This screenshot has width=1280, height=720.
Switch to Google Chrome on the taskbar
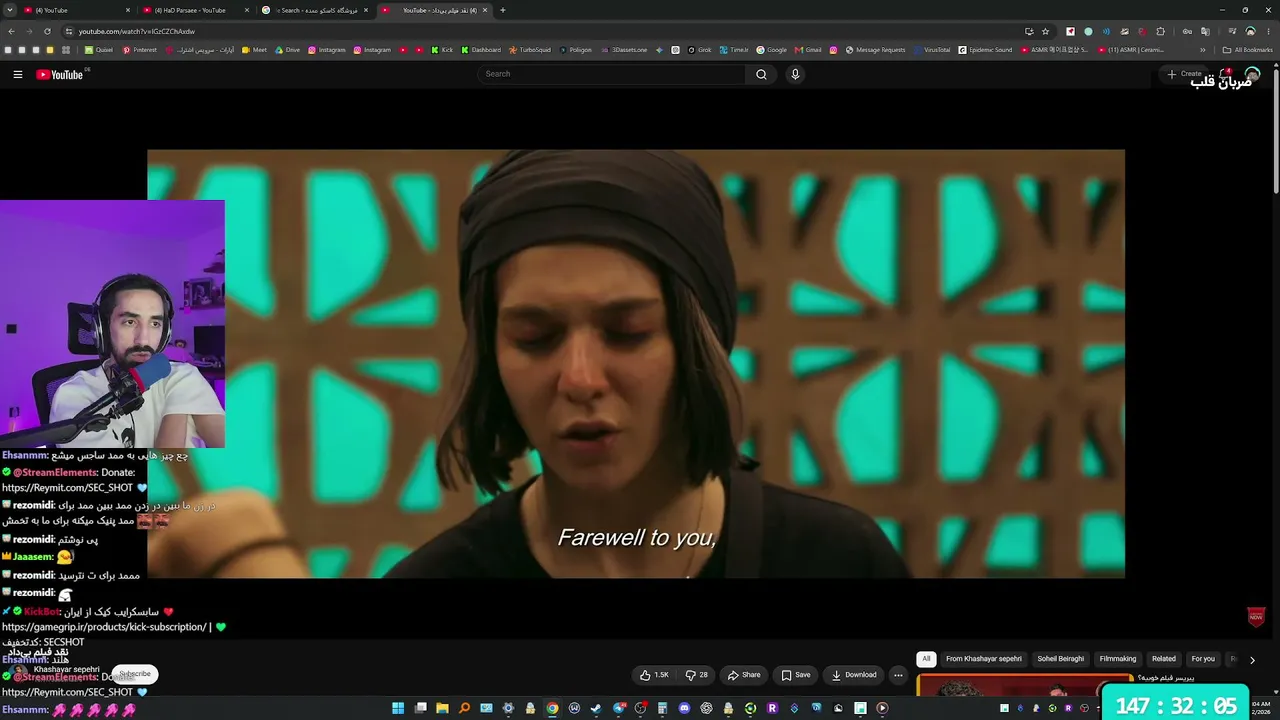tap(552, 708)
